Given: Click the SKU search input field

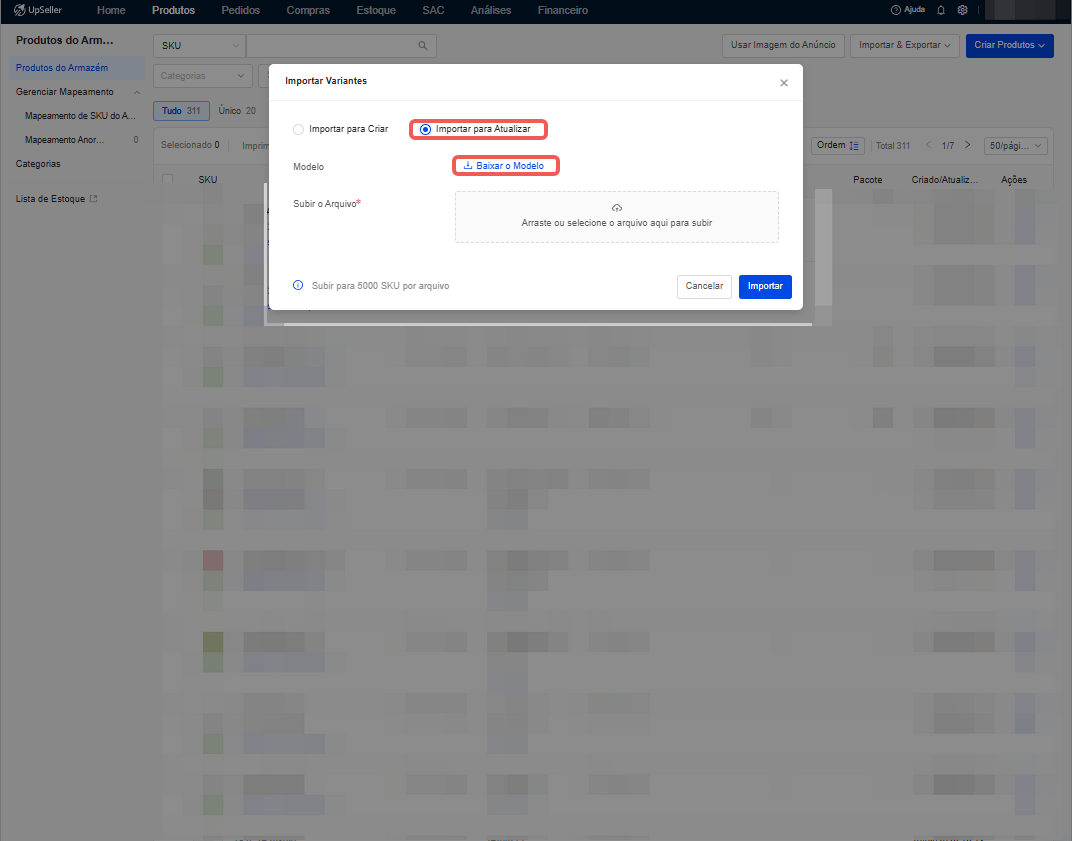Looking at the screenshot, I should click(x=332, y=46).
